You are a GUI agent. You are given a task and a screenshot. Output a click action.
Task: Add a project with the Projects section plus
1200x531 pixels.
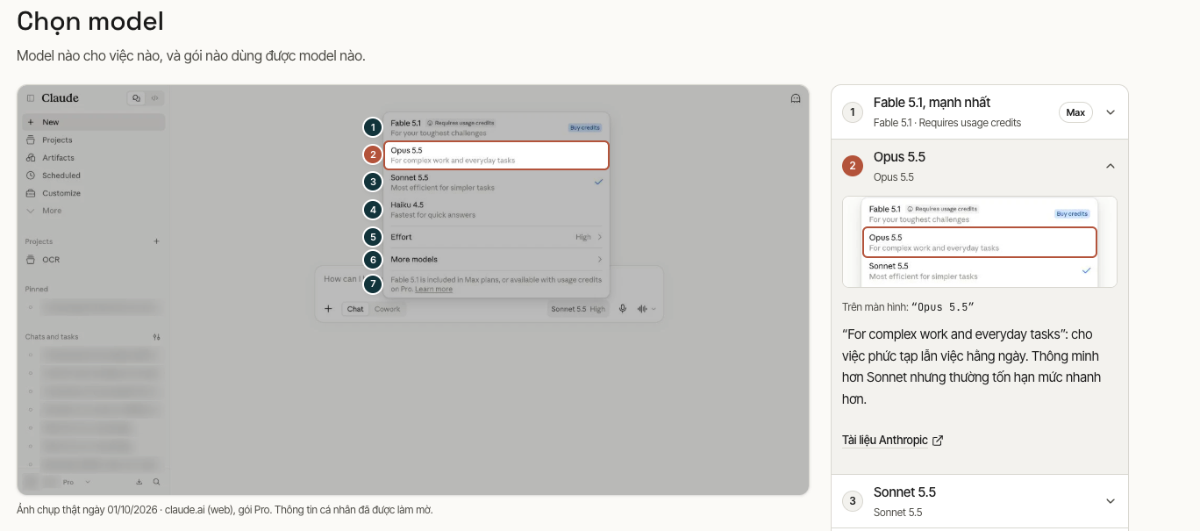[156, 241]
